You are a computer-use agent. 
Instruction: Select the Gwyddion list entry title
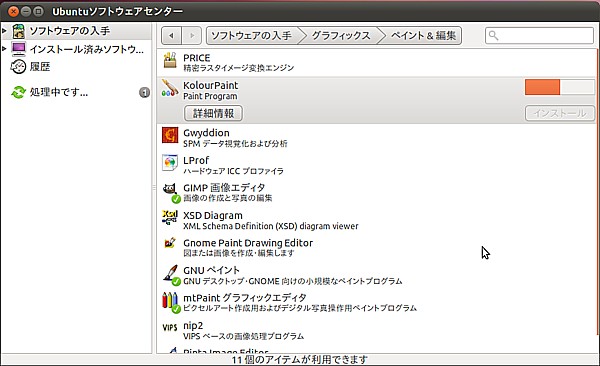coord(206,133)
